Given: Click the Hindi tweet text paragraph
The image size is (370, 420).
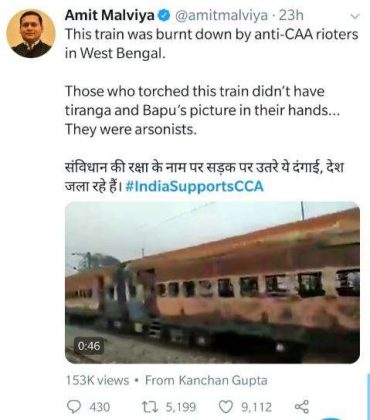Looking at the screenshot, I should pyautogui.click(x=204, y=176).
